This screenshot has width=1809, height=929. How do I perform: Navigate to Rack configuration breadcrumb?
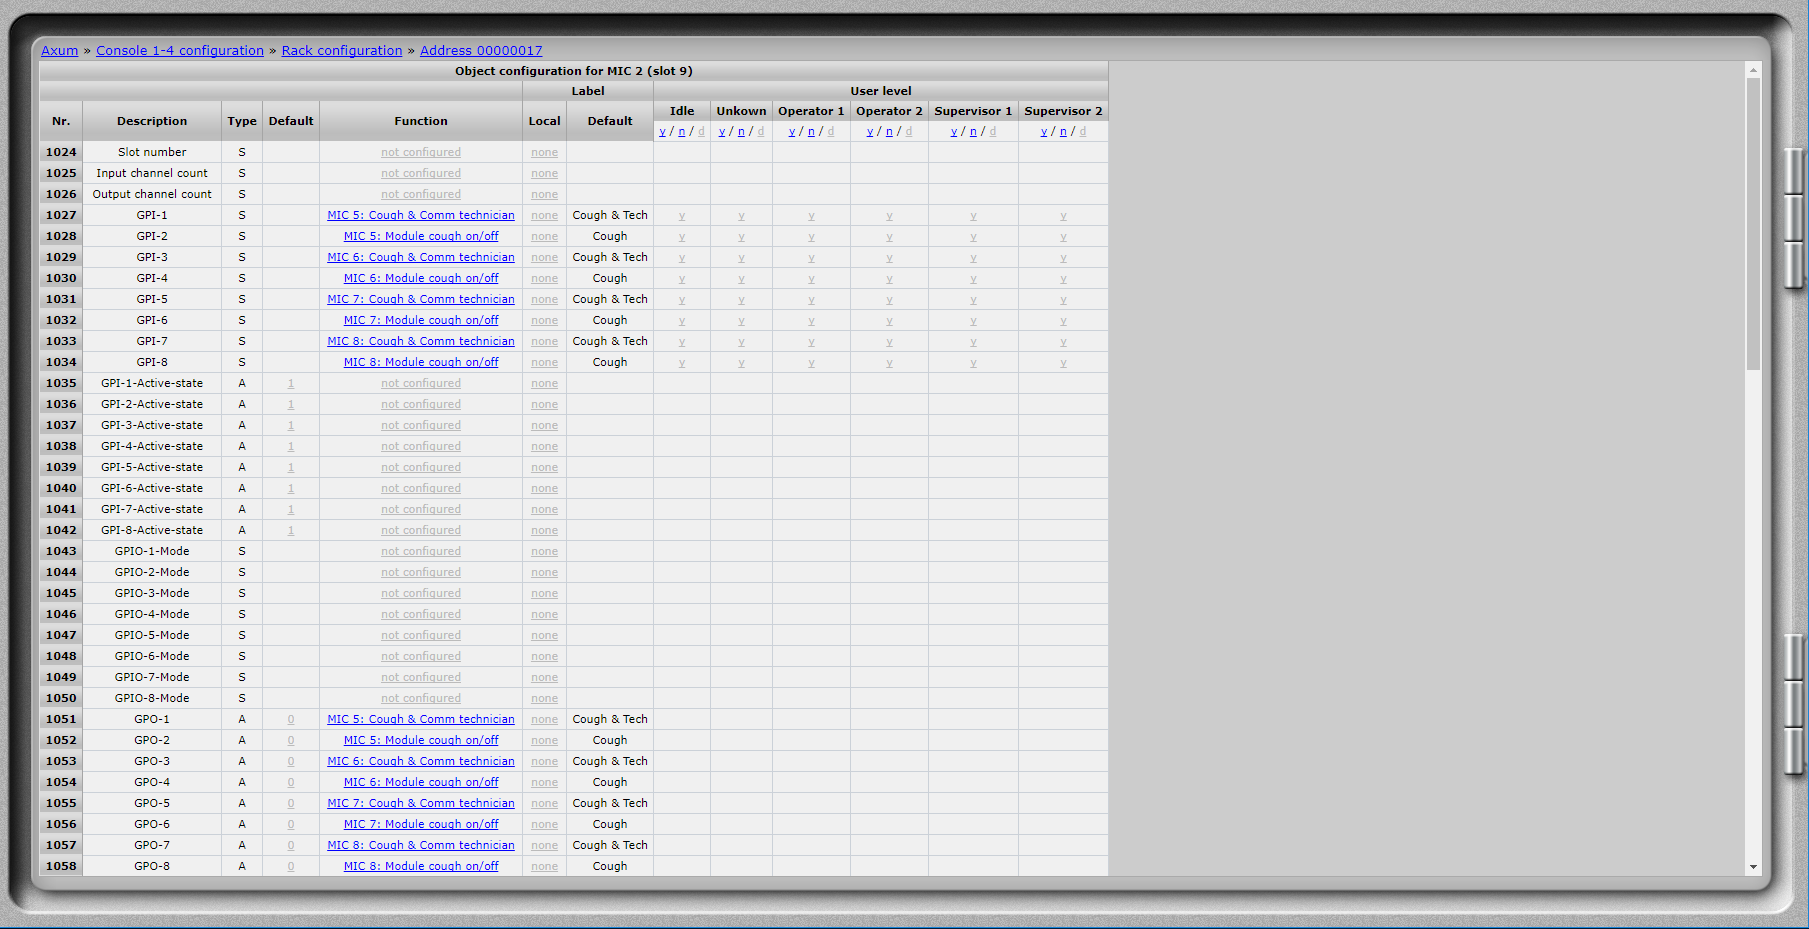[x=342, y=51]
